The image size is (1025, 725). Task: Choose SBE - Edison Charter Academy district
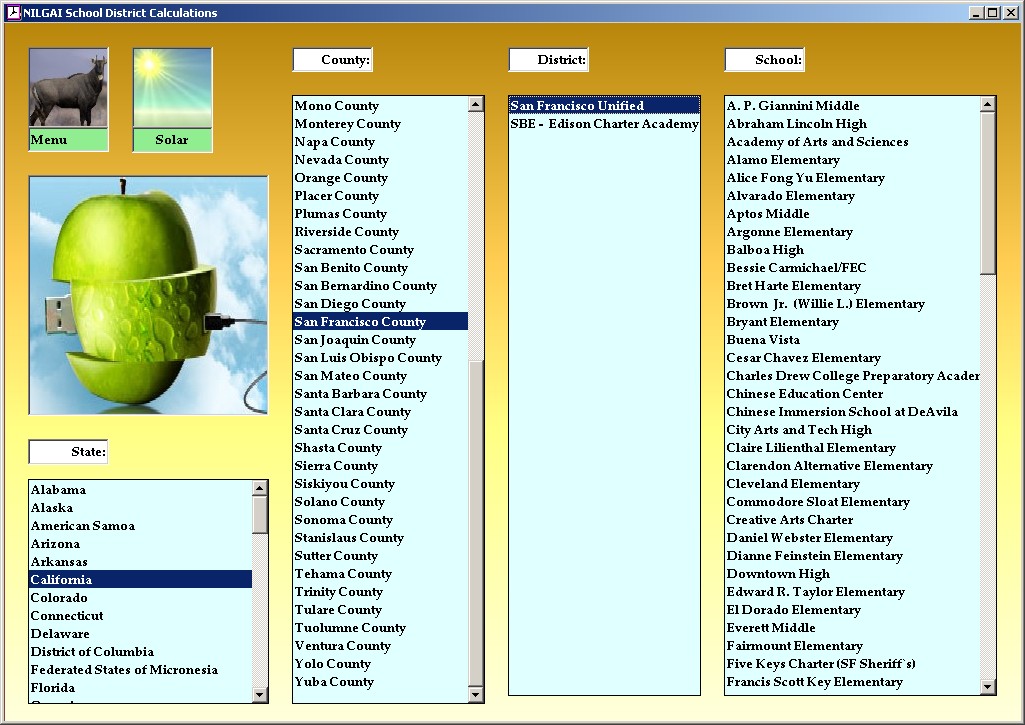604,124
